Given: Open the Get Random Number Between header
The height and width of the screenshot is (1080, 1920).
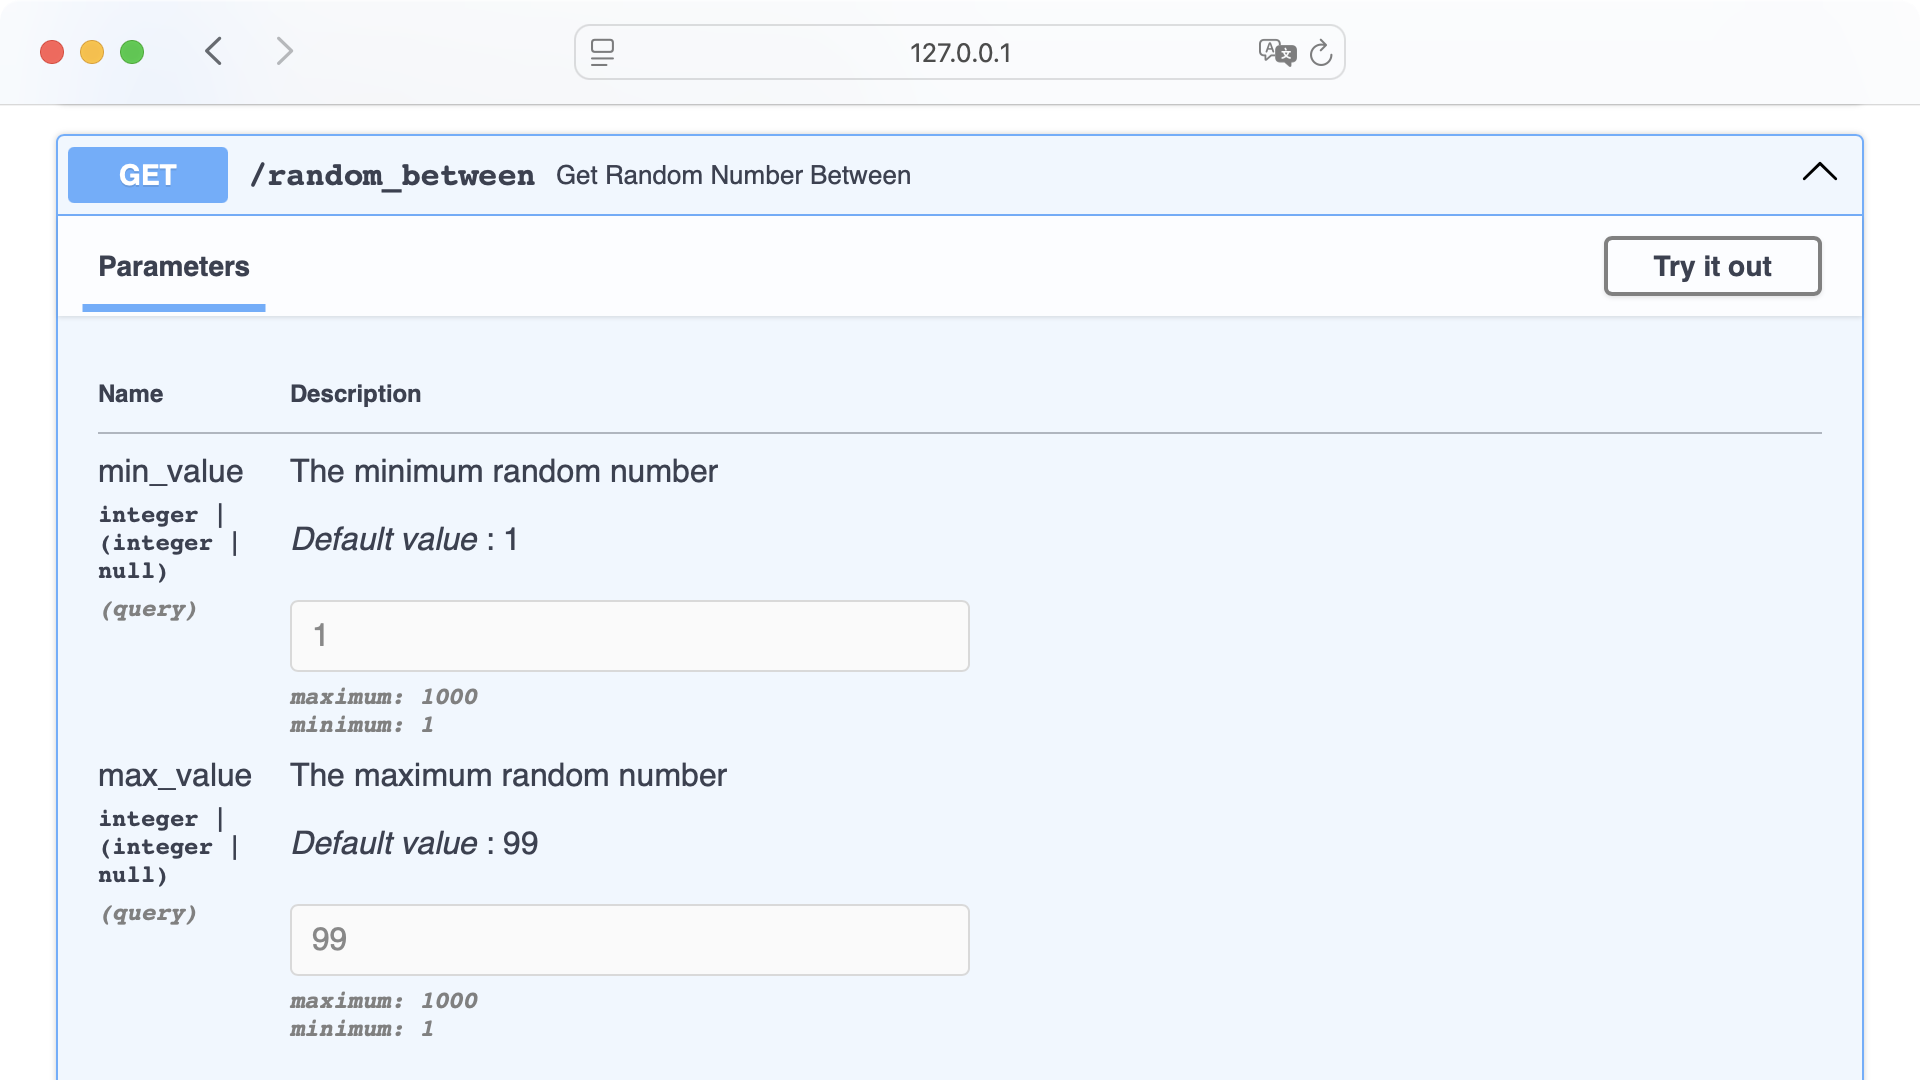Looking at the screenshot, I should point(734,175).
